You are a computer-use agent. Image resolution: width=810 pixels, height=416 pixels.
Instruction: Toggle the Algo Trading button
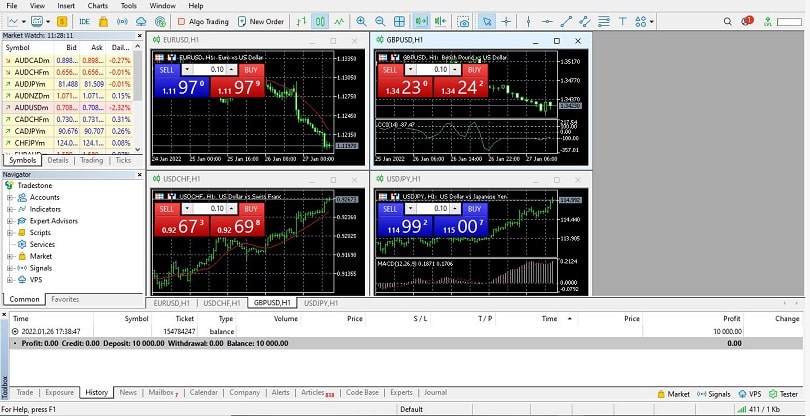203,22
